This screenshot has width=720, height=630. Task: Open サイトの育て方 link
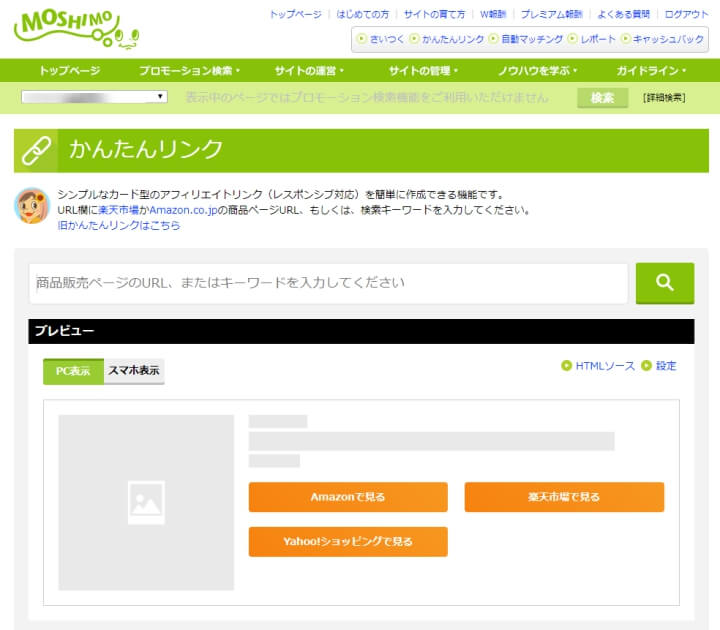[434, 14]
